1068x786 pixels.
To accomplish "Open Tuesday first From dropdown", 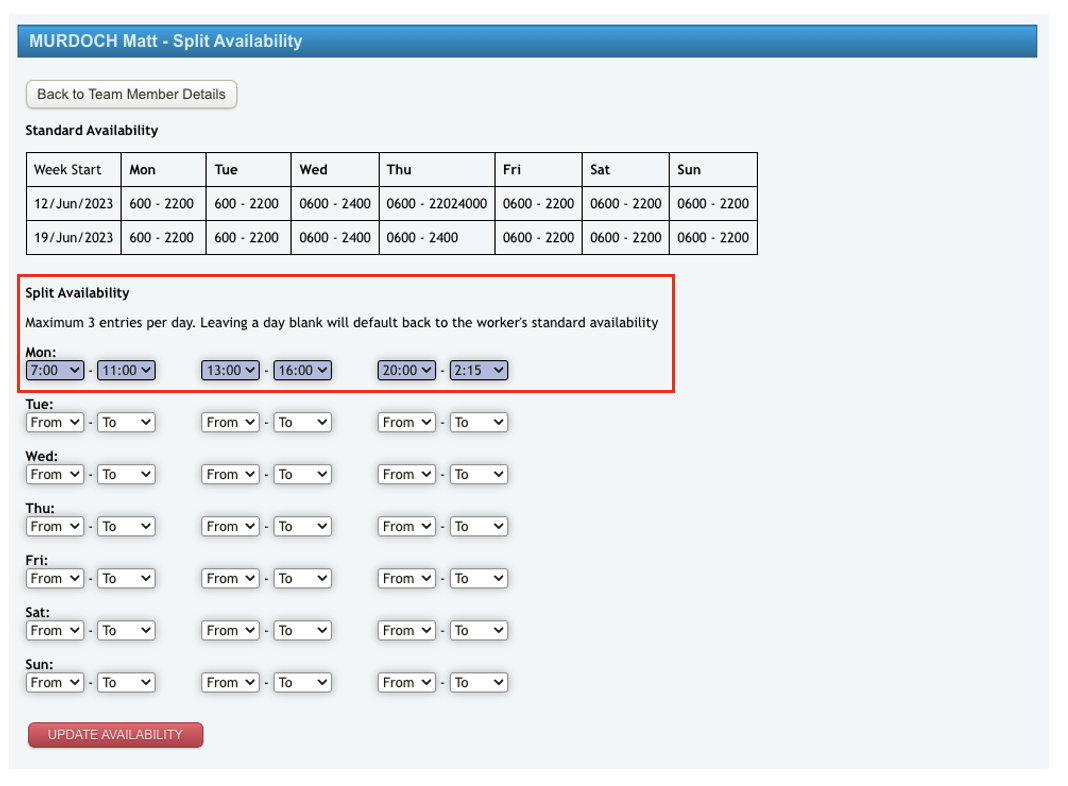I will 54,422.
